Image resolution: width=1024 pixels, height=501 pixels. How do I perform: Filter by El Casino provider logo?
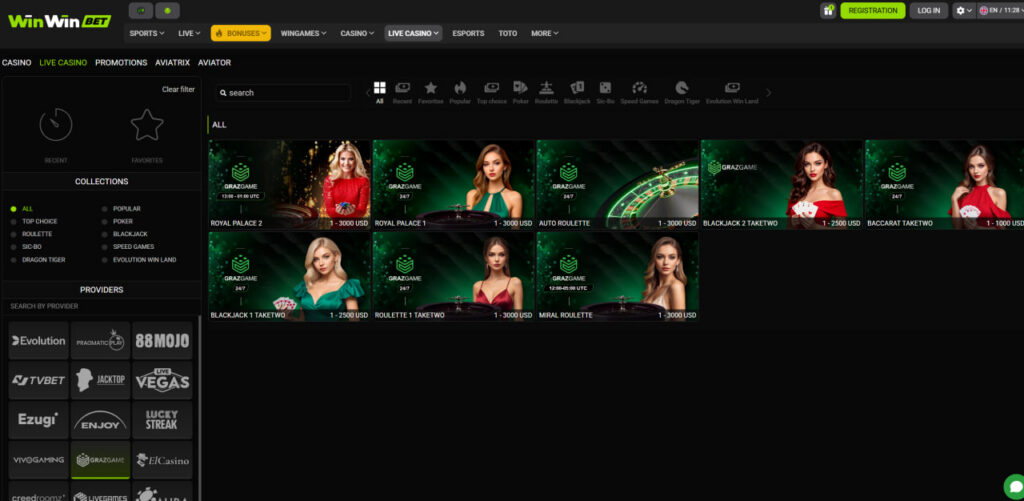point(162,460)
